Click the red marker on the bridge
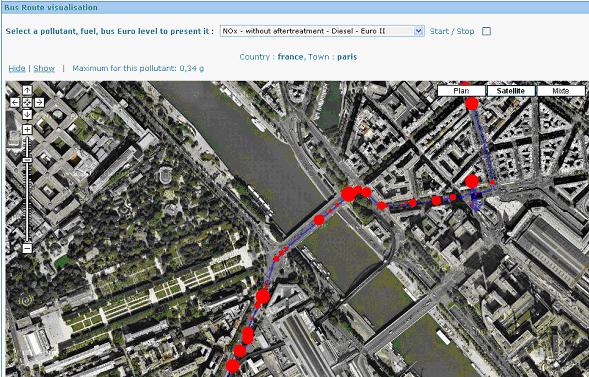This screenshot has width=589, height=377. (x=319, y=220)
